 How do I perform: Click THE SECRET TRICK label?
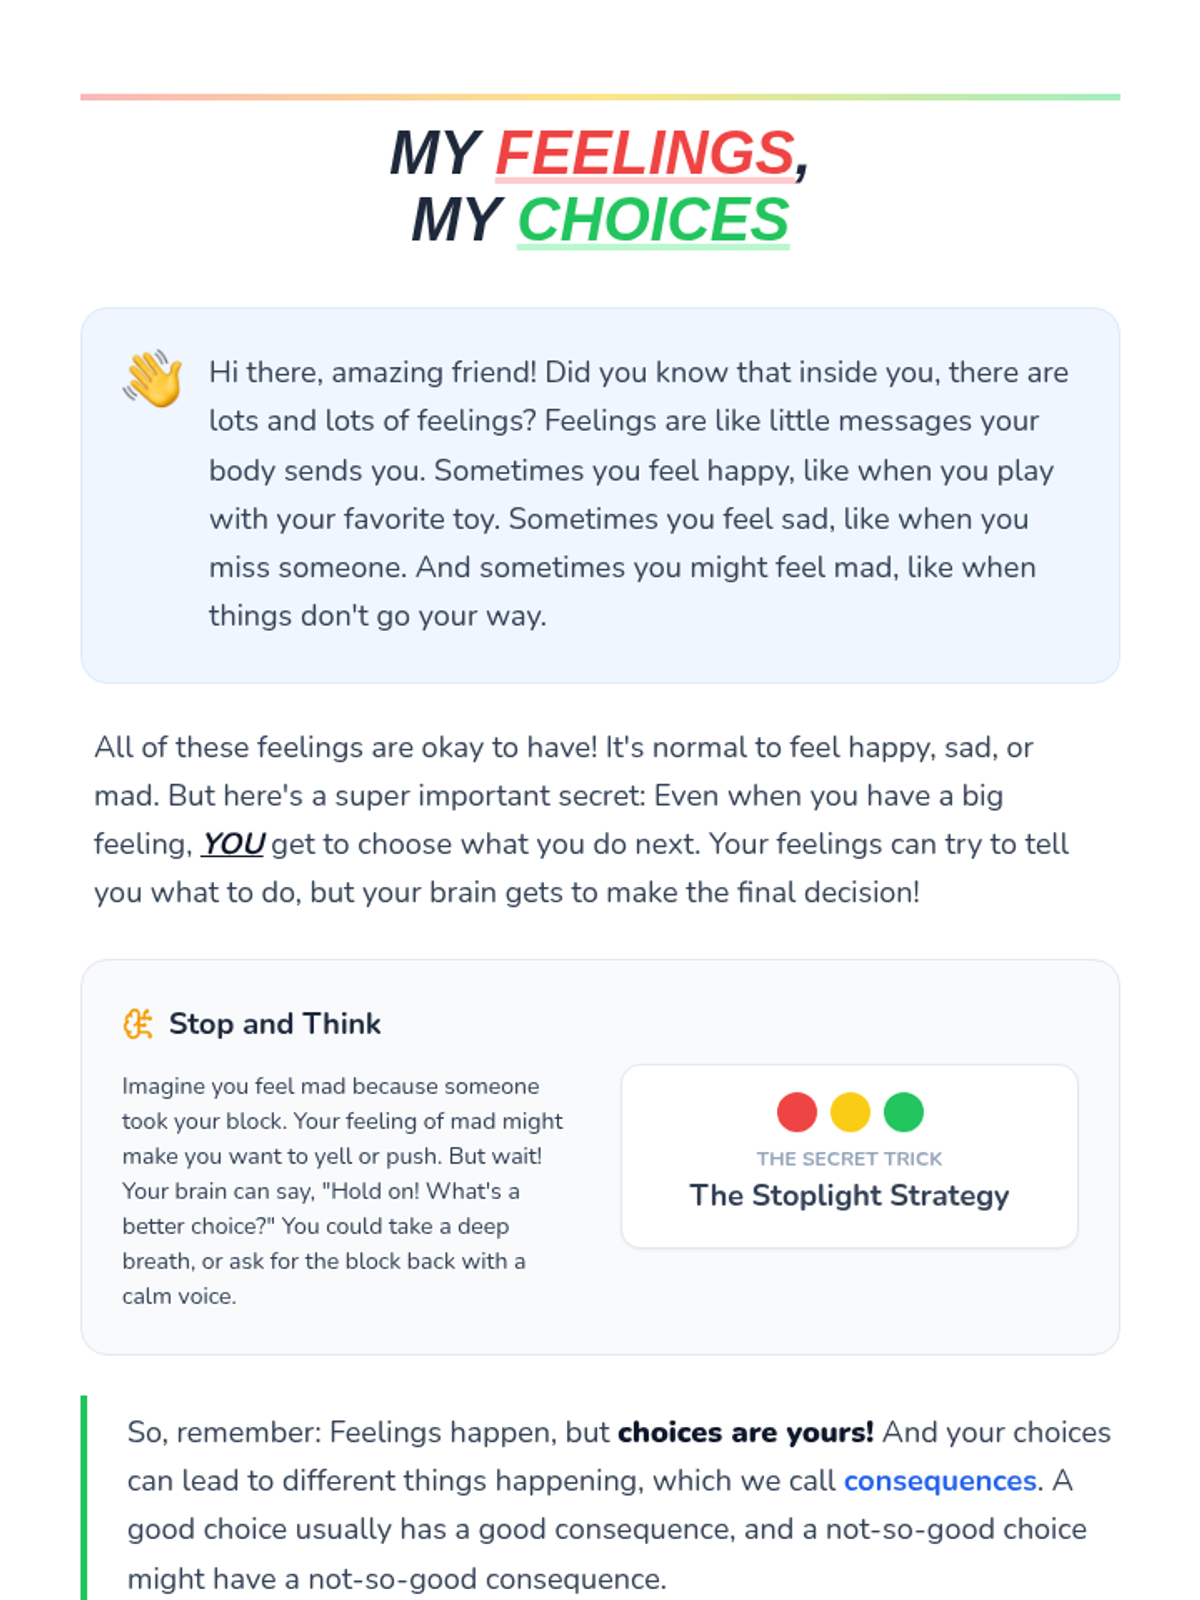(849, 1159)
